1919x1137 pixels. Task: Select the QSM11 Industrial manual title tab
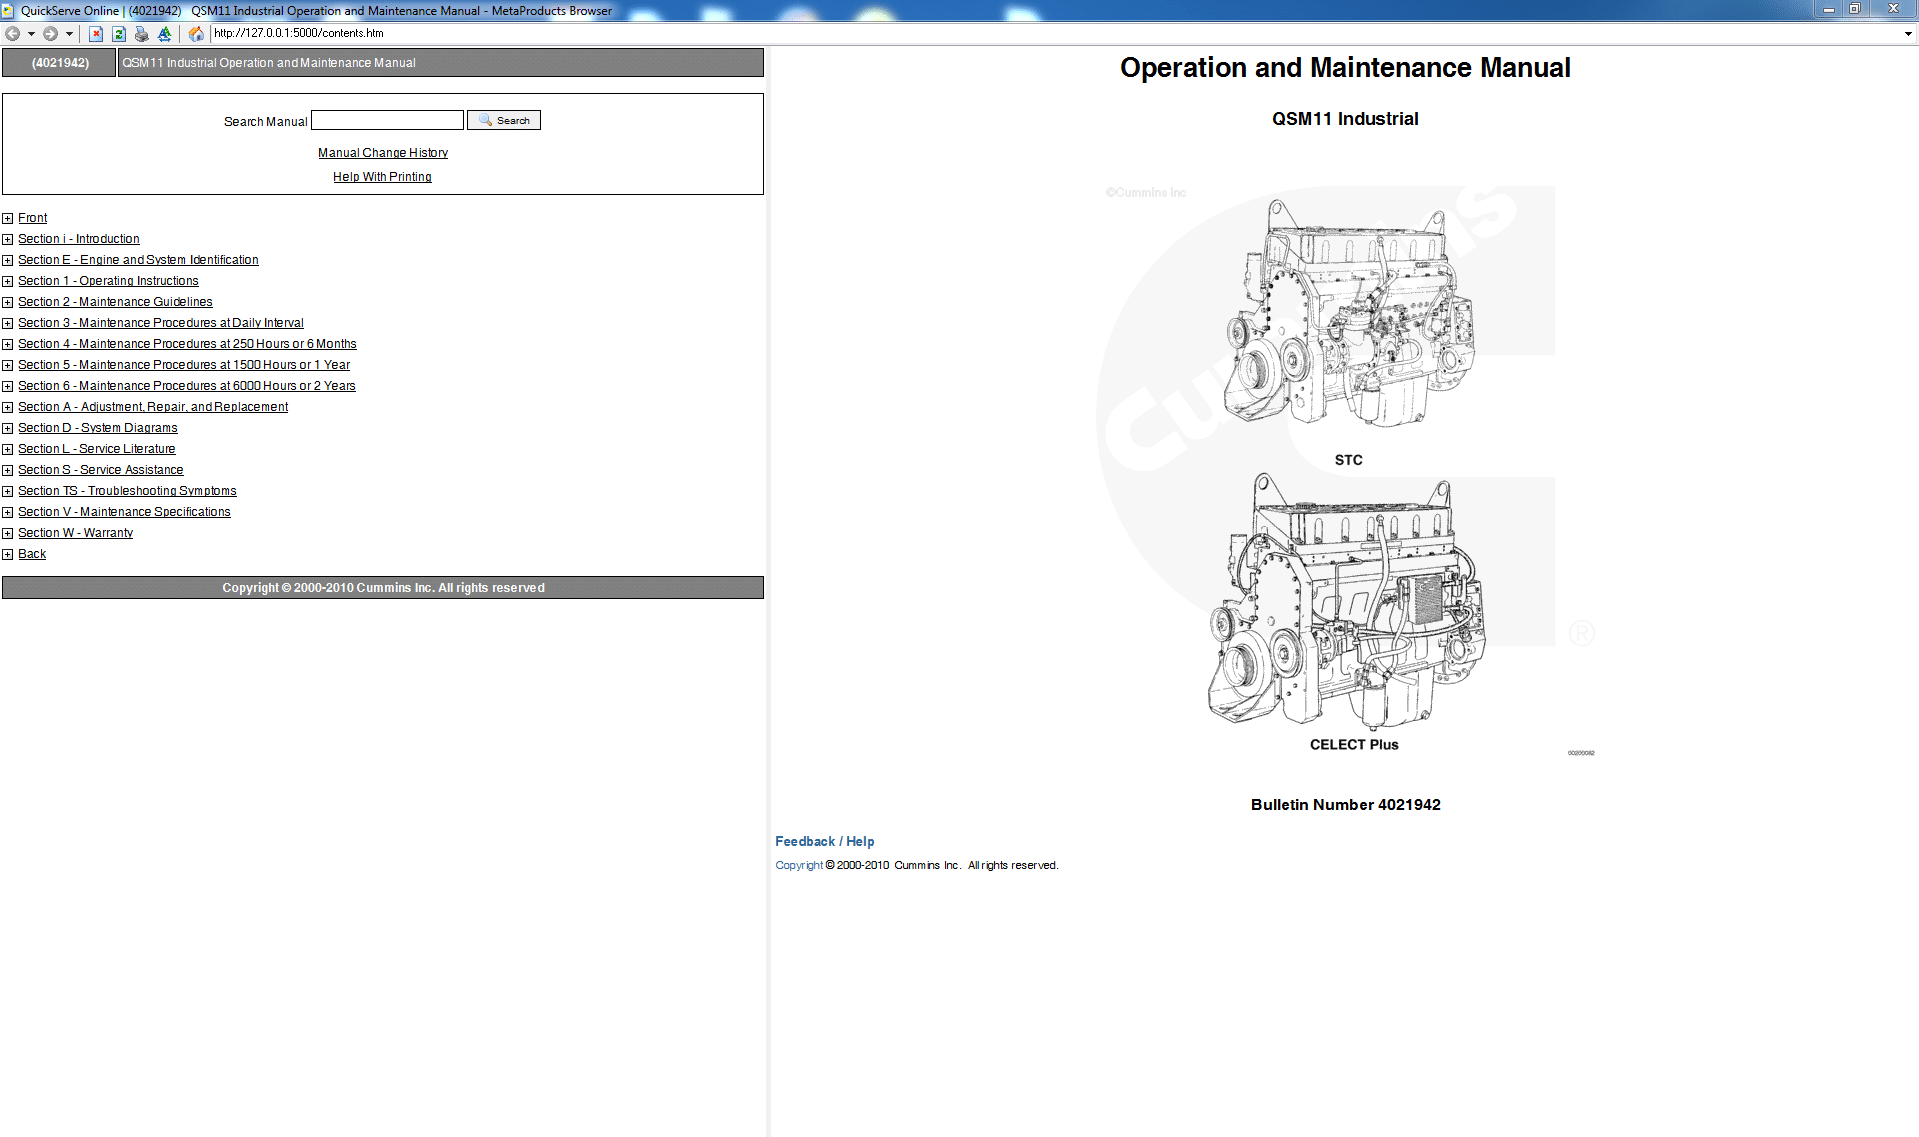[268, 62]
